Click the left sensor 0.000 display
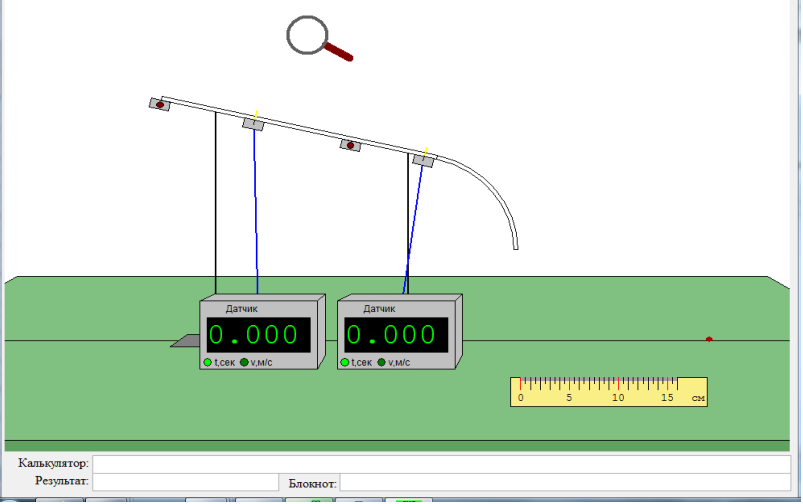Image resolution: width=803 pixels, height=504 pixels. click(x=258, y=335)
